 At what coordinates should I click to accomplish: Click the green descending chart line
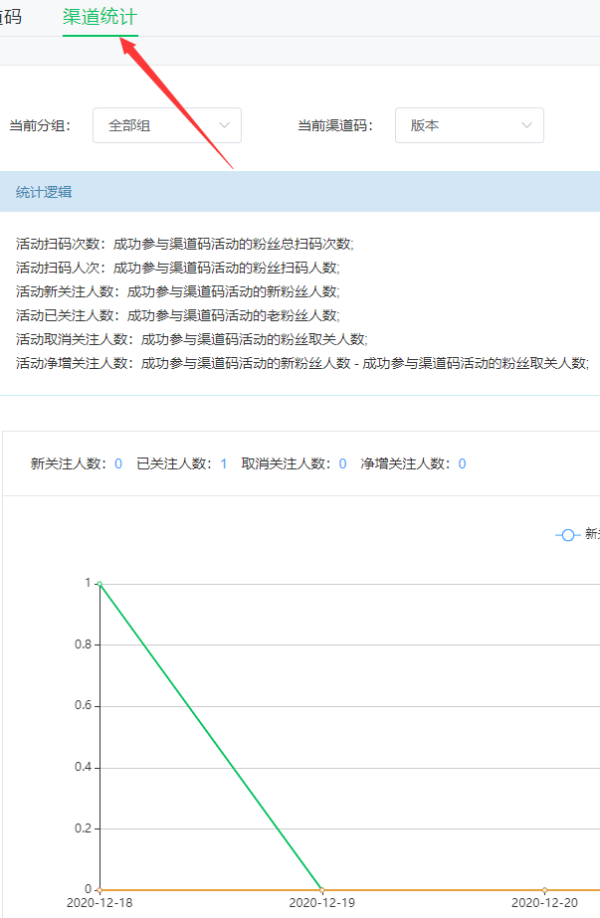coord(211,736)
